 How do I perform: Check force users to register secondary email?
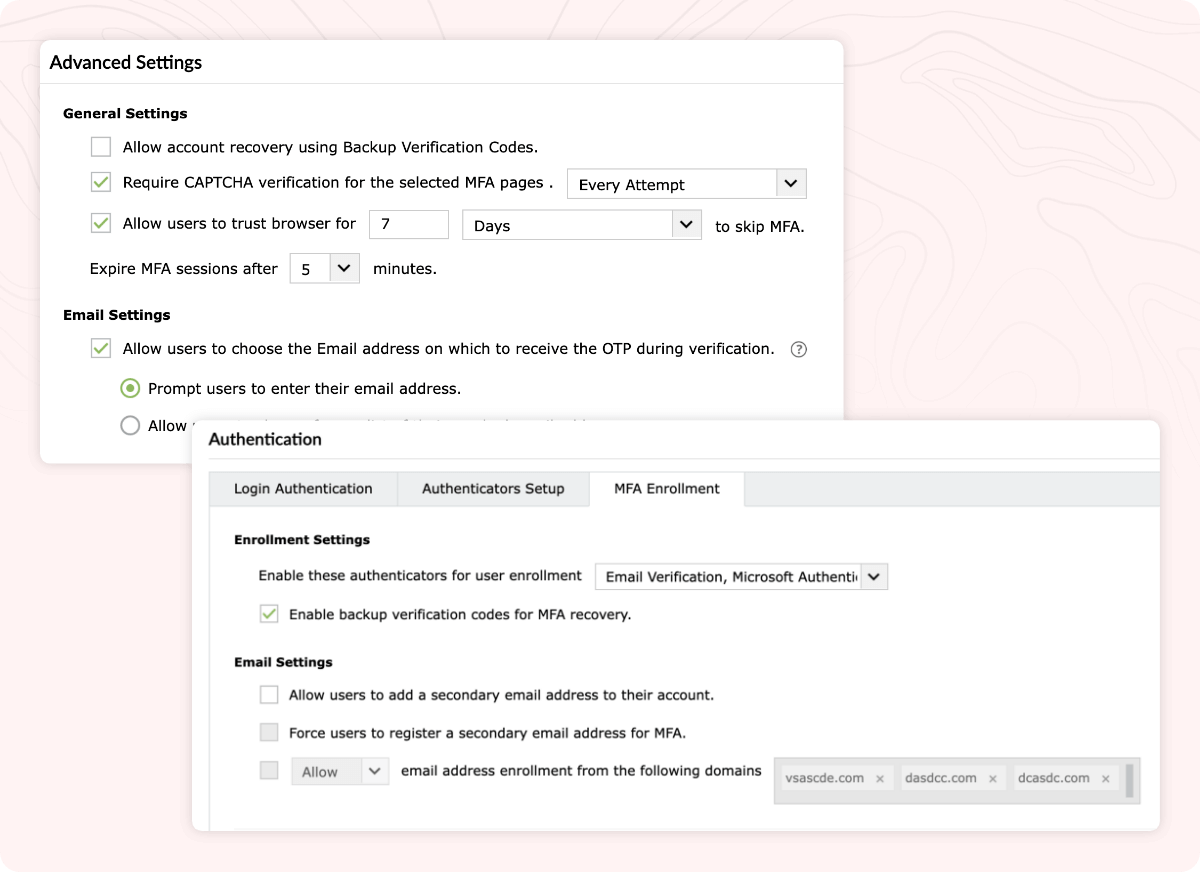point(268,732)
